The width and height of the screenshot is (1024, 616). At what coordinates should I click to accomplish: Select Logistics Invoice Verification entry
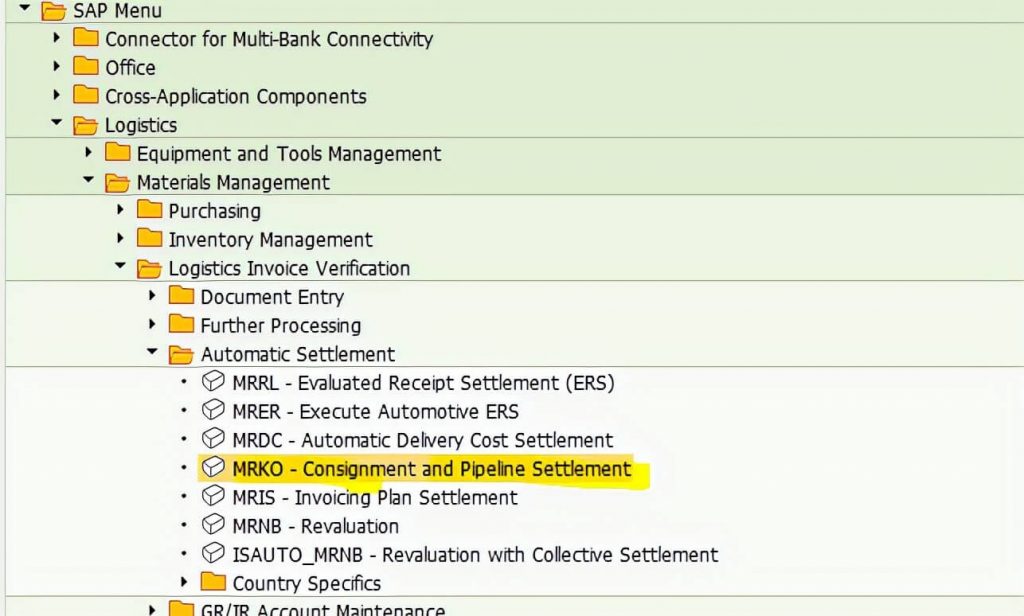click(289, 268)
